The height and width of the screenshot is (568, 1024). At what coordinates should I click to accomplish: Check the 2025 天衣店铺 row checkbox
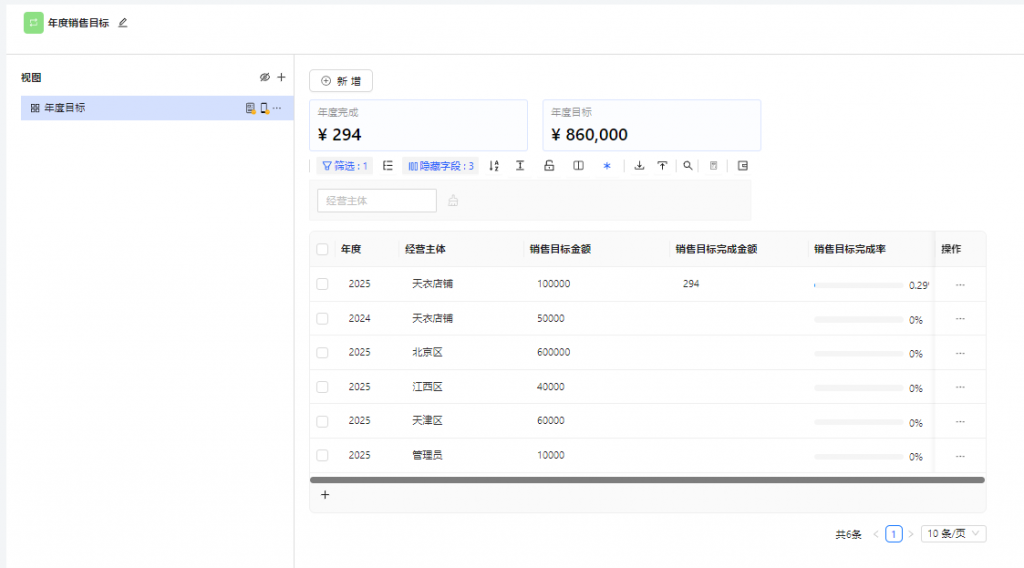322,284
